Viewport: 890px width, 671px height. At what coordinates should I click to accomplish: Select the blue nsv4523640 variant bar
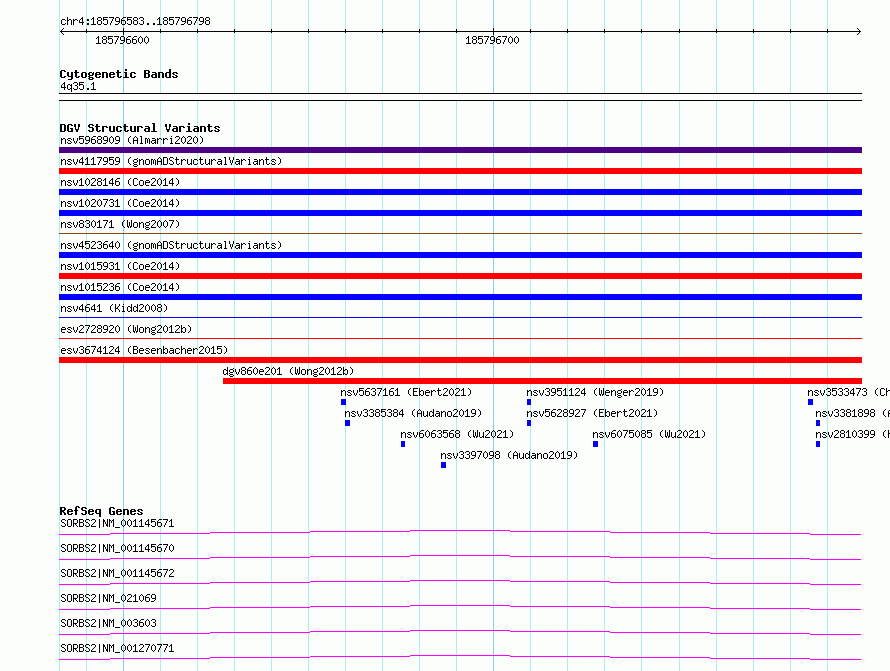[x=460, y=255]
